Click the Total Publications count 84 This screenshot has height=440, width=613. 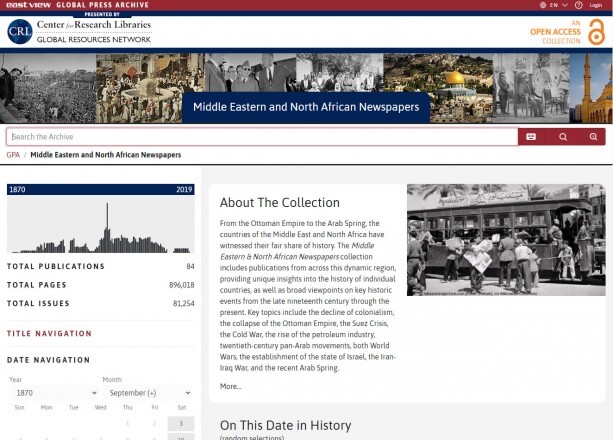tap(190, 266)
